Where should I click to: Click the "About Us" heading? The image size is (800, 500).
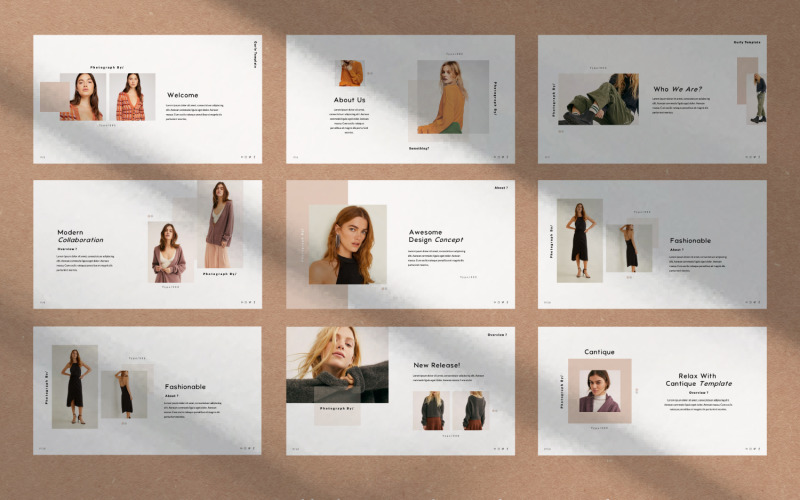[349, 100]
